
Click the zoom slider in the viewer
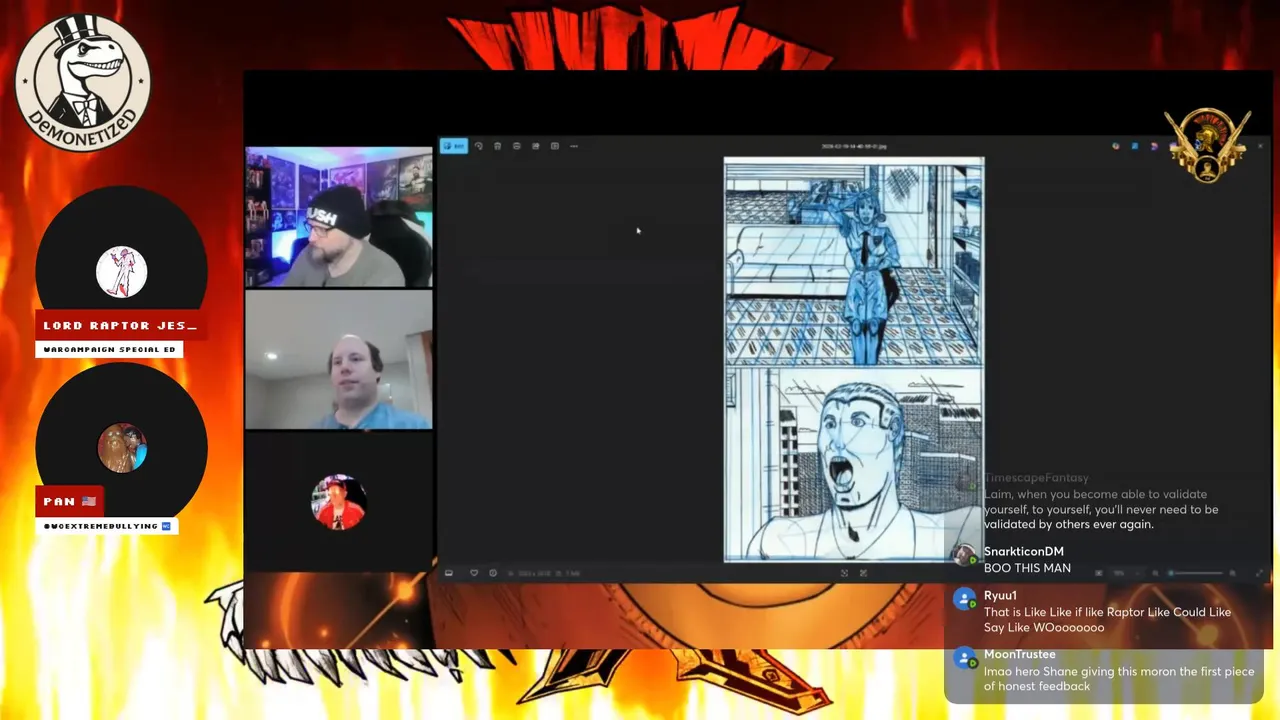tap(1195, 573)
